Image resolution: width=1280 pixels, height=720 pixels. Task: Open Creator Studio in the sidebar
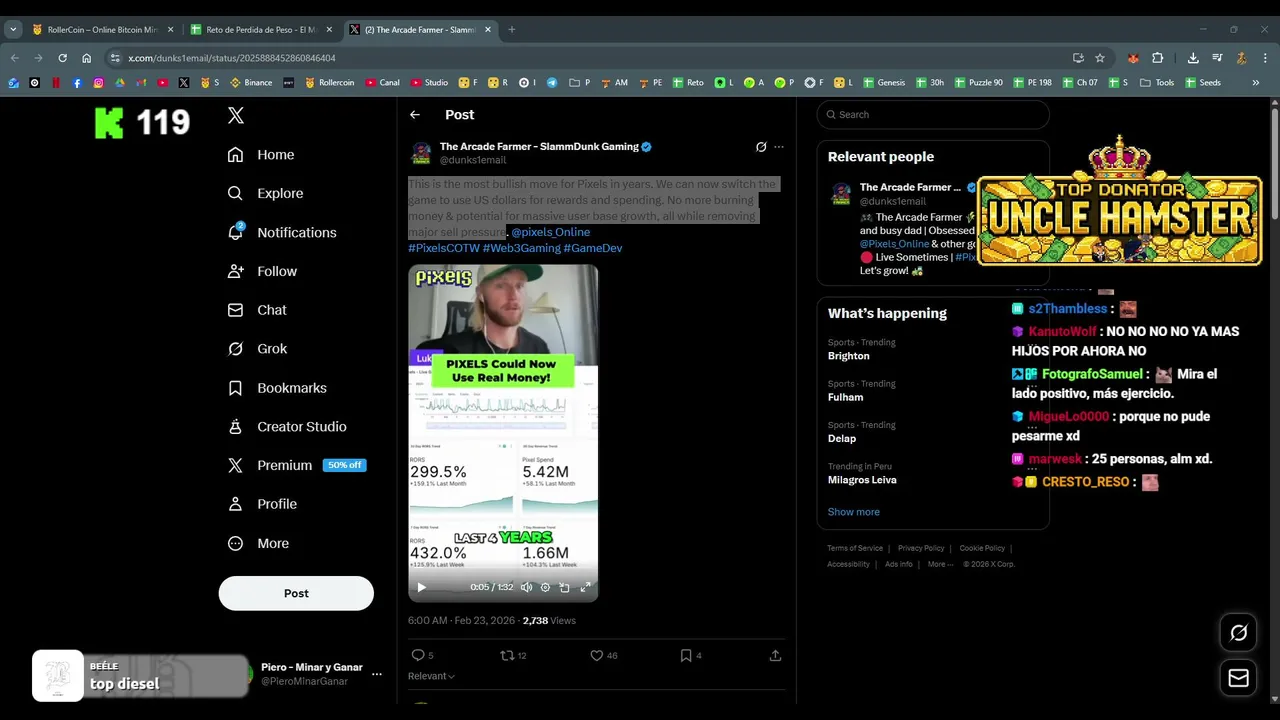click(287, 427)
